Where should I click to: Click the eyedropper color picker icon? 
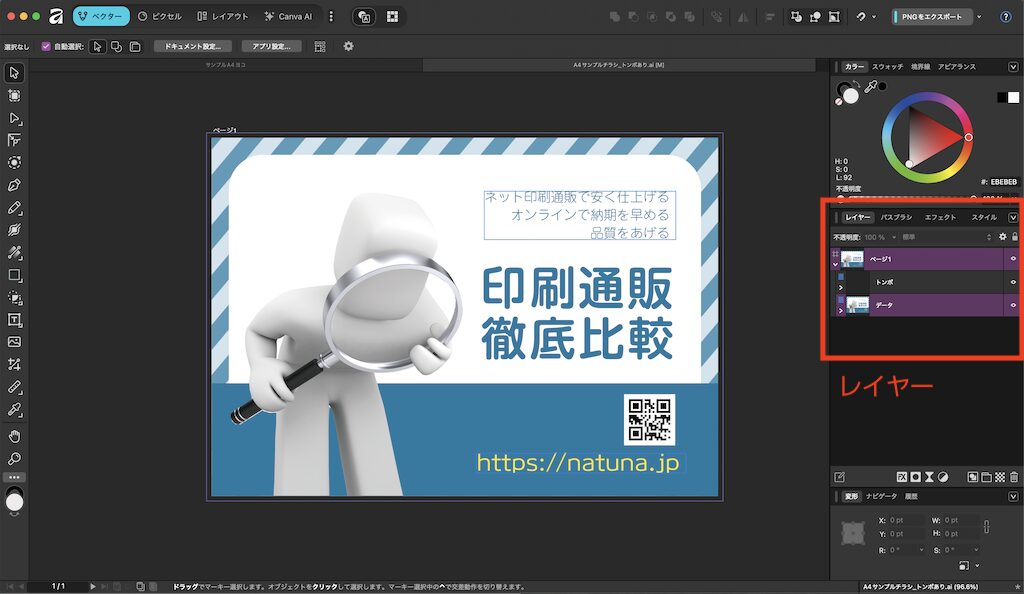coord(870,89)
